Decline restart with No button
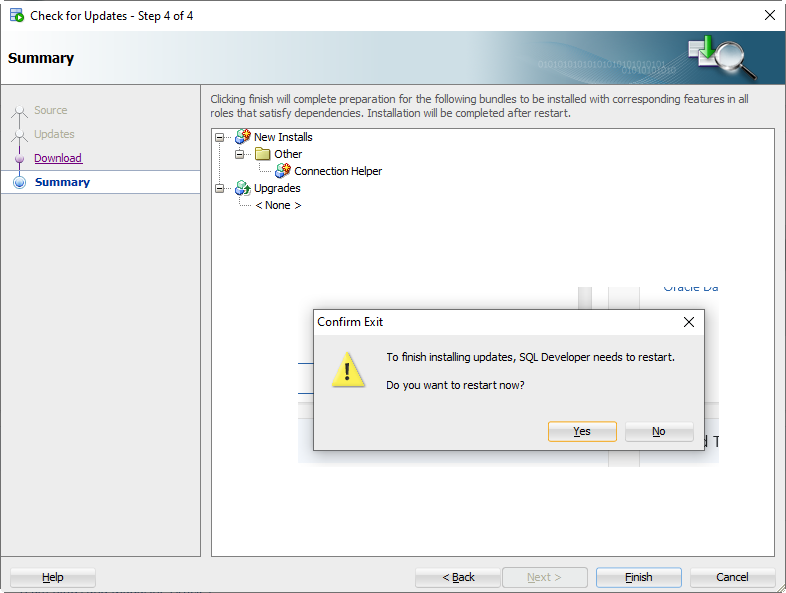The image size is (786, 593). coord(659,431)
